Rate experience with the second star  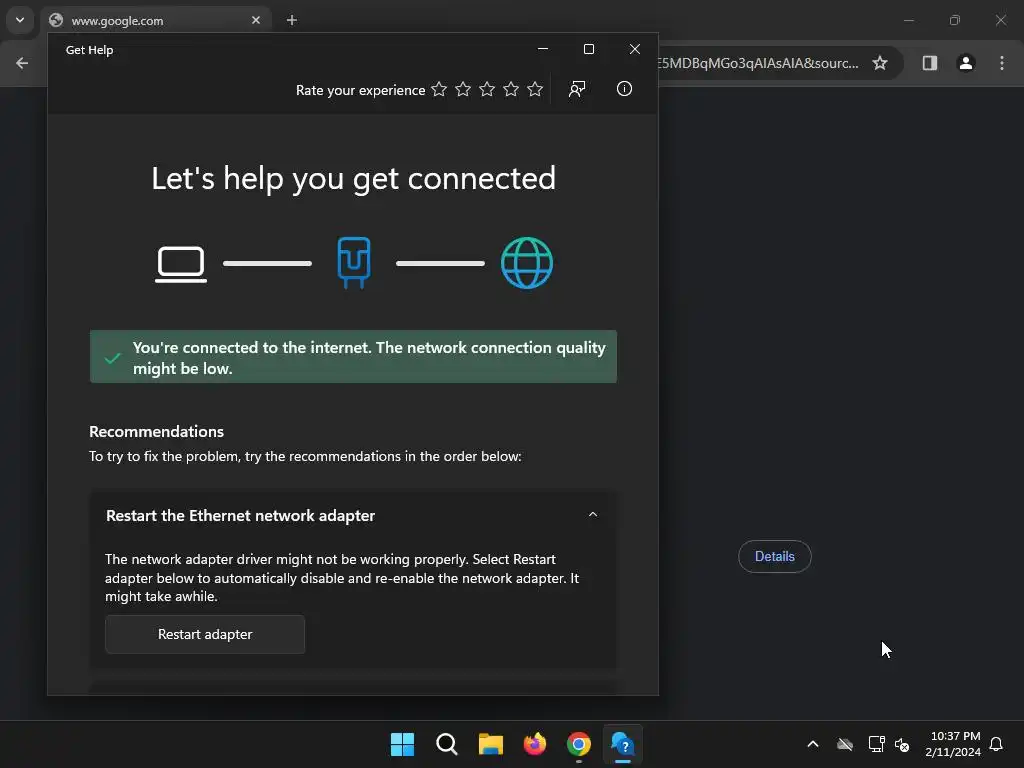click(463, 89)
